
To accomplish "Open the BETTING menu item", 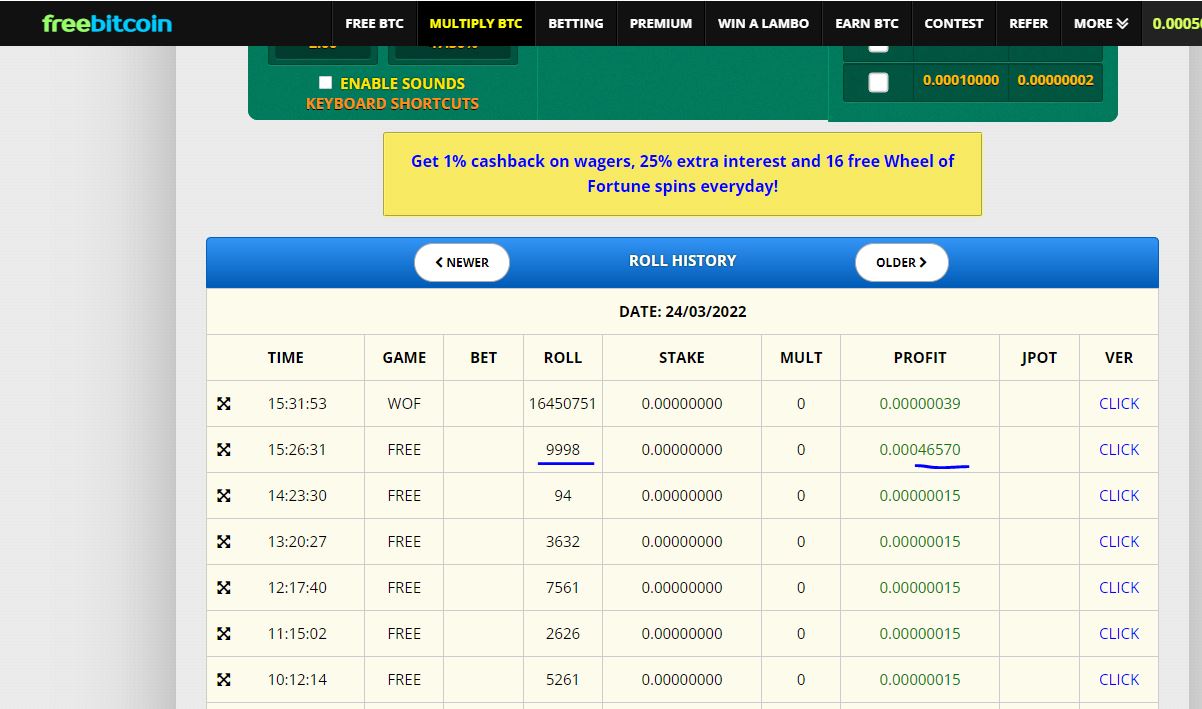I will click(x=576, y=23).
